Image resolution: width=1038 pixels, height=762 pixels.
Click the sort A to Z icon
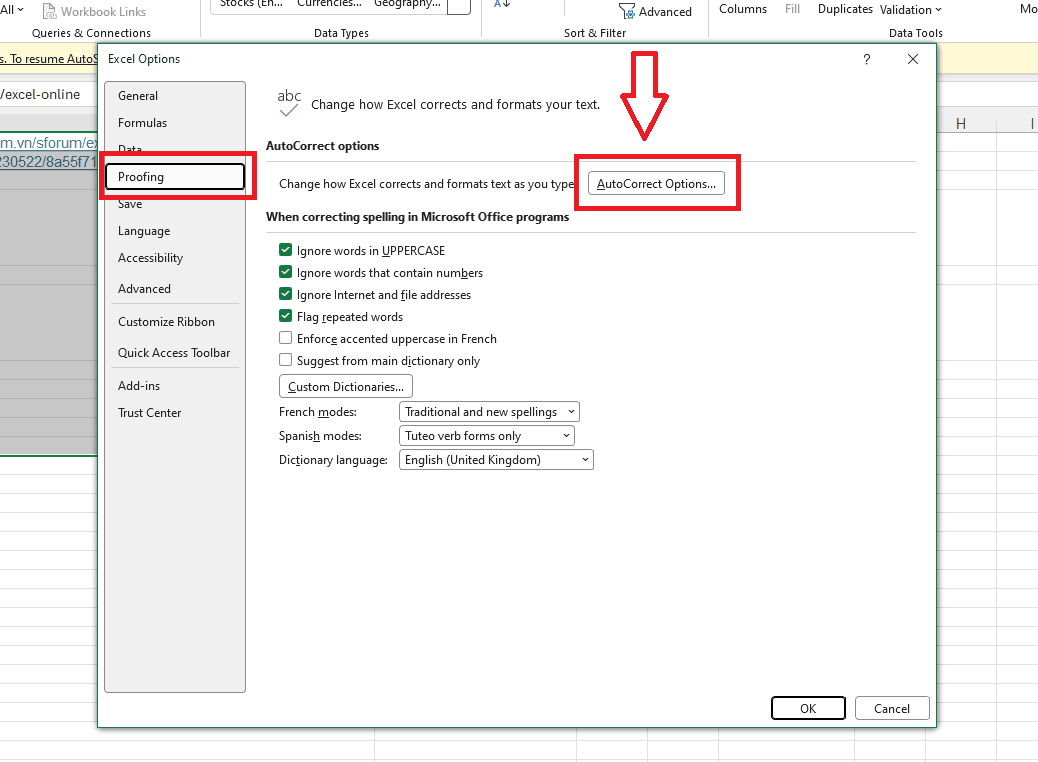502,4
